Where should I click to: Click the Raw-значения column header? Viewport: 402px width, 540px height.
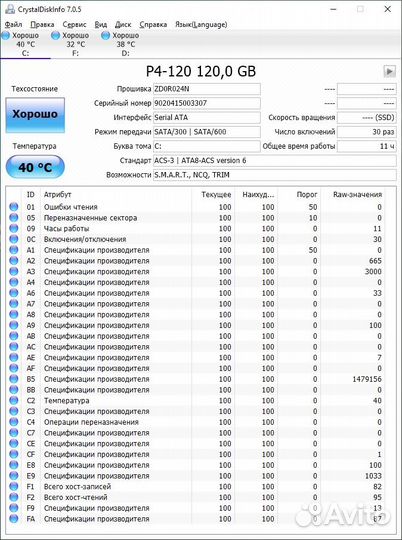coord(354,195)
